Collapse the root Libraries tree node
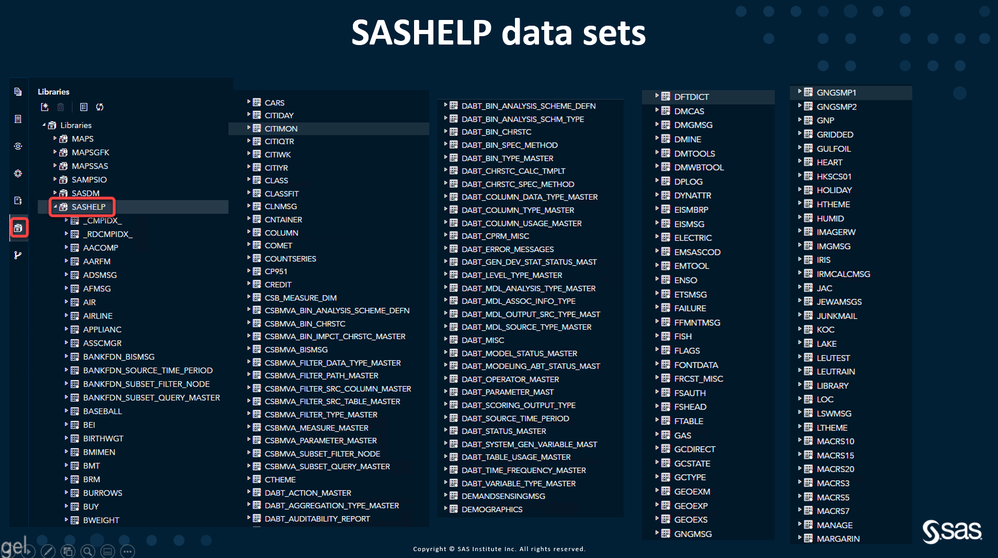The height and width of the screenshot is (558, 998). click(43, 125)
